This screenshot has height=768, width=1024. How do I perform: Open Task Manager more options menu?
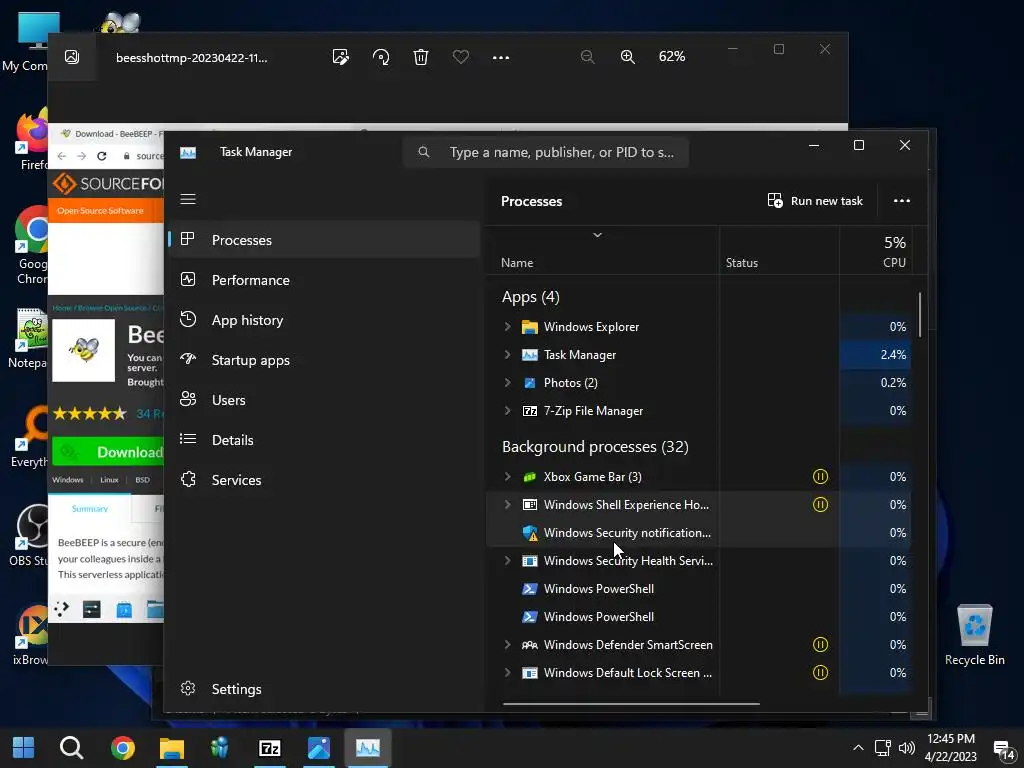(x=902, y=200)
